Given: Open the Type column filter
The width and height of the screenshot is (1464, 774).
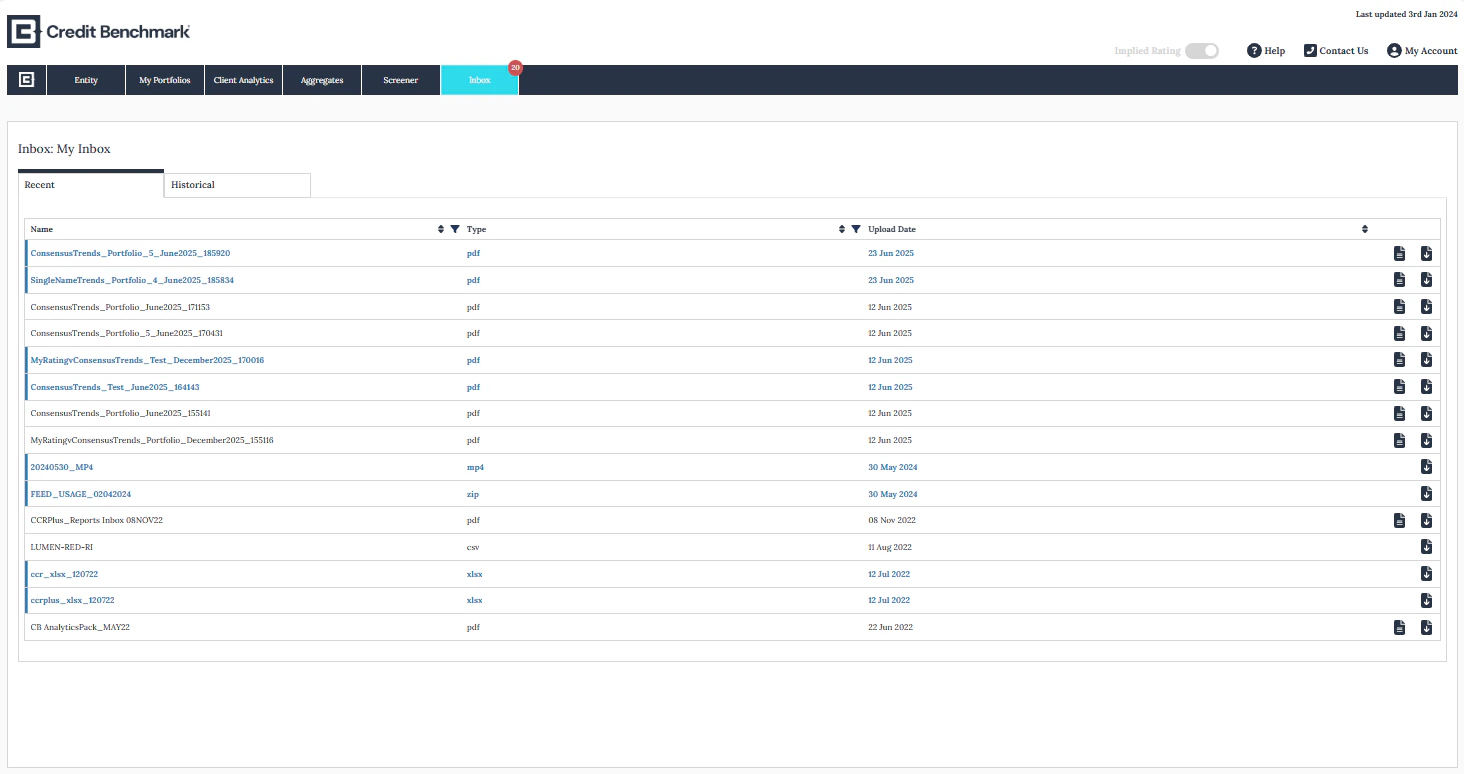Looking at the screenshot, I should coord(856,229).
